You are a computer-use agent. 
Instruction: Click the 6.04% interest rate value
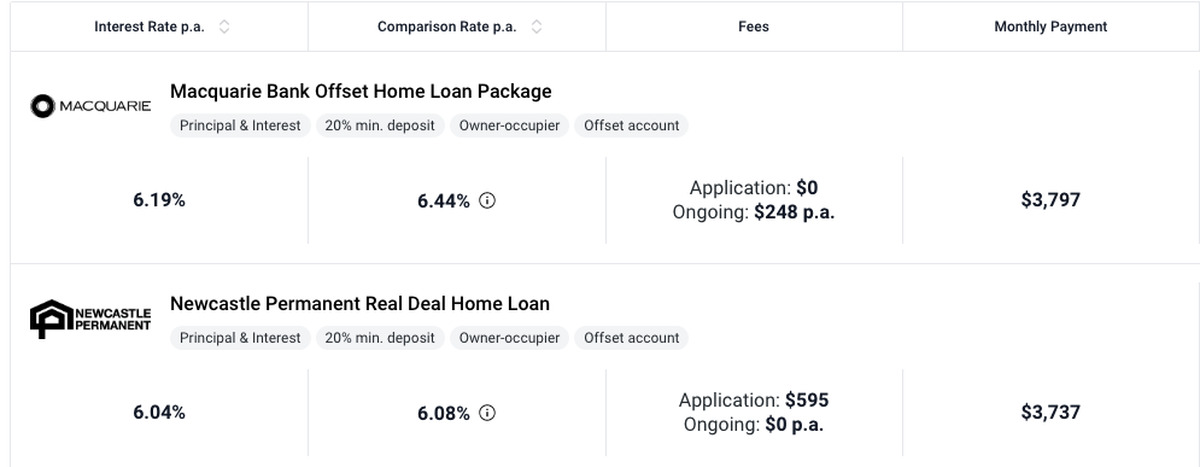point(159,412)
